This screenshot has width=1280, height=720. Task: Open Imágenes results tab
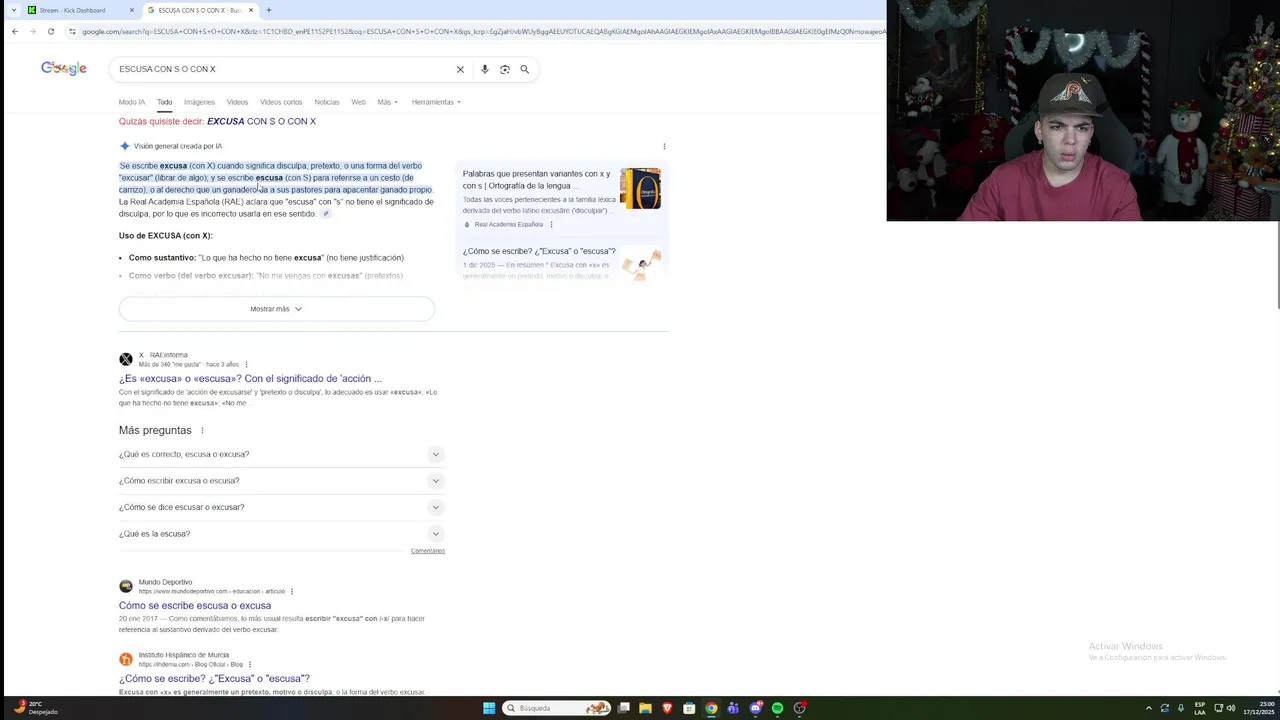pyautogui.click(x=199, y=102)
